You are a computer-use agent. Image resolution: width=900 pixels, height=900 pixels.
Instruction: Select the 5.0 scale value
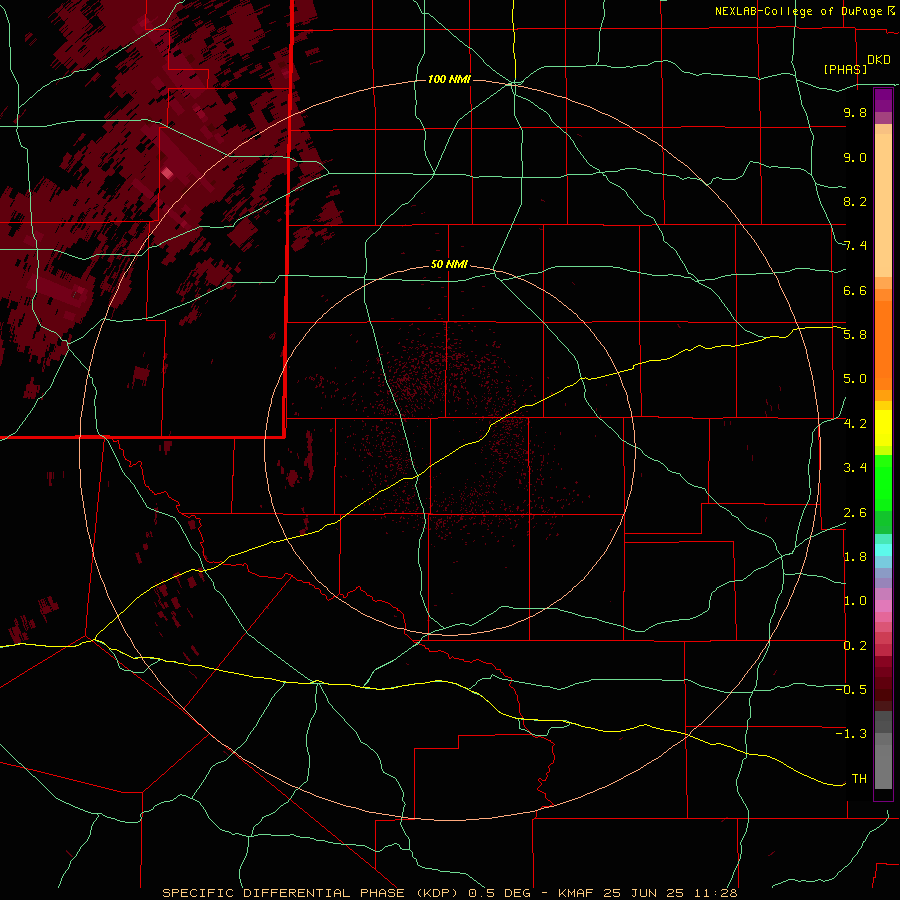[x=855, y=379]
